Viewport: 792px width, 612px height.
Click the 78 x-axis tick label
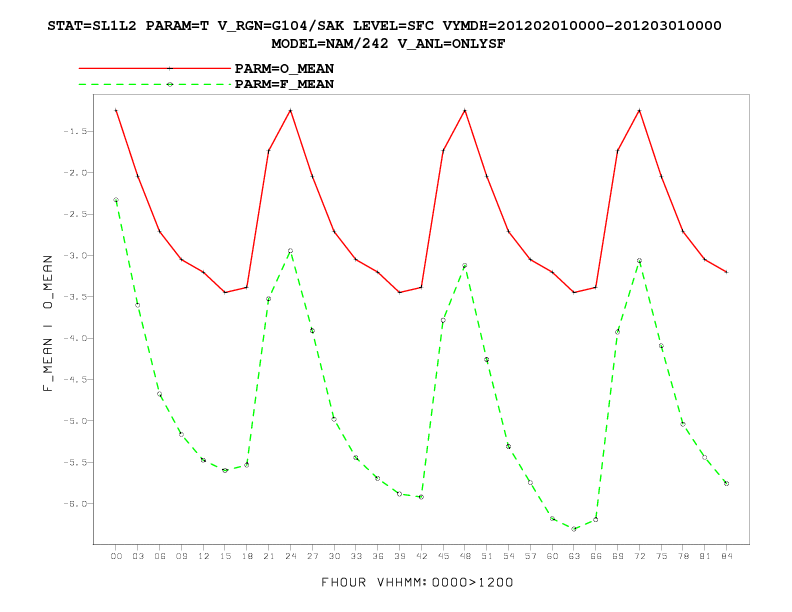[683, 556]
